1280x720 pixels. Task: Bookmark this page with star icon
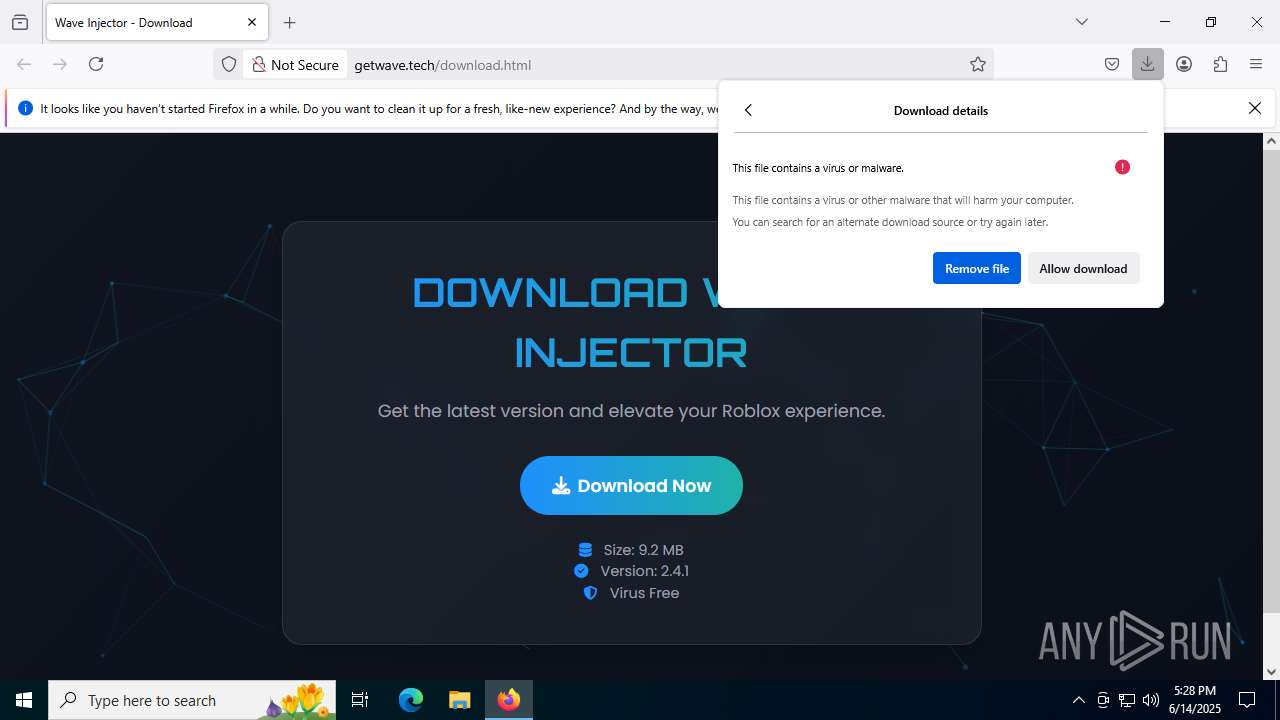(978, 64)
